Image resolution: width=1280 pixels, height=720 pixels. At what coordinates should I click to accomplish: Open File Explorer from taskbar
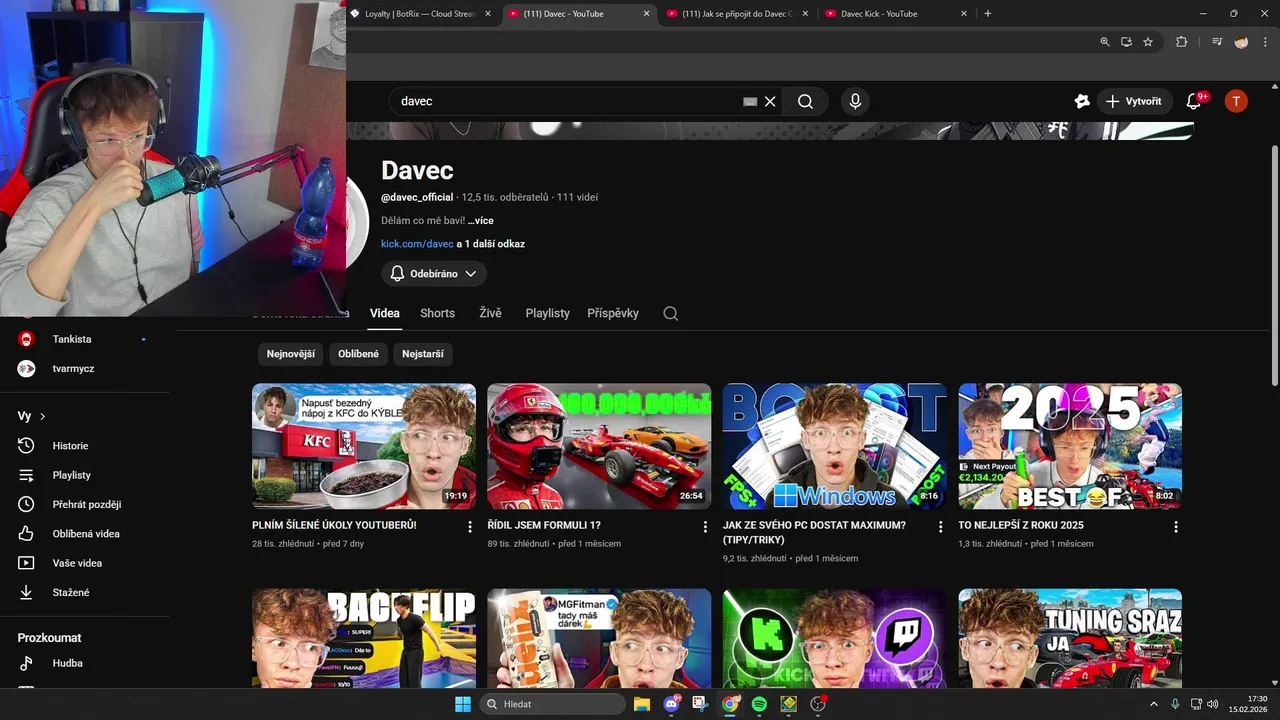pos(642,704)
